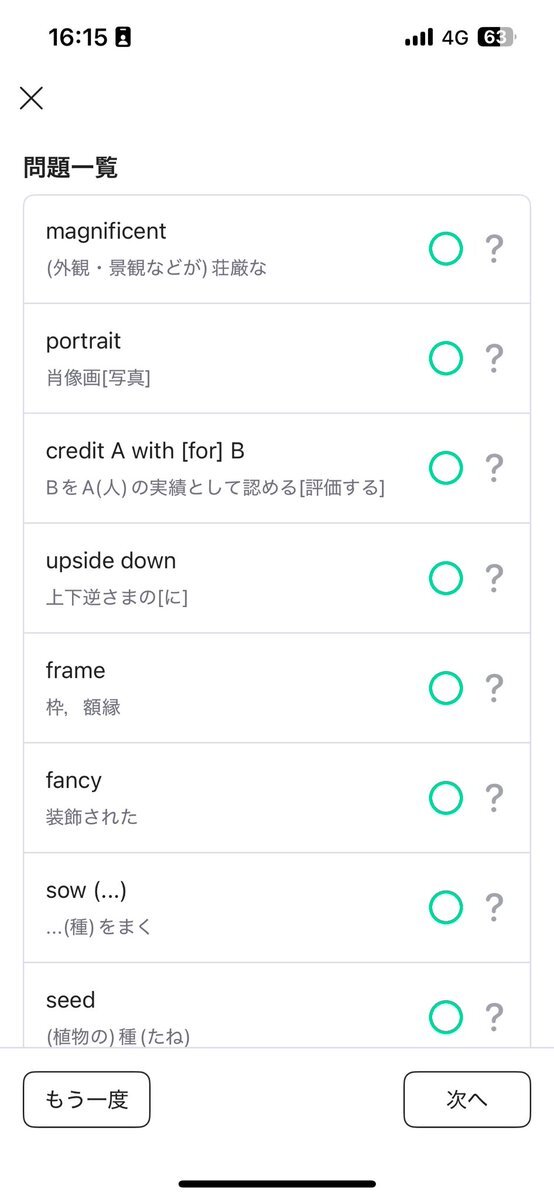
Task: Show help for upside down entry
Action: (495, 578)
